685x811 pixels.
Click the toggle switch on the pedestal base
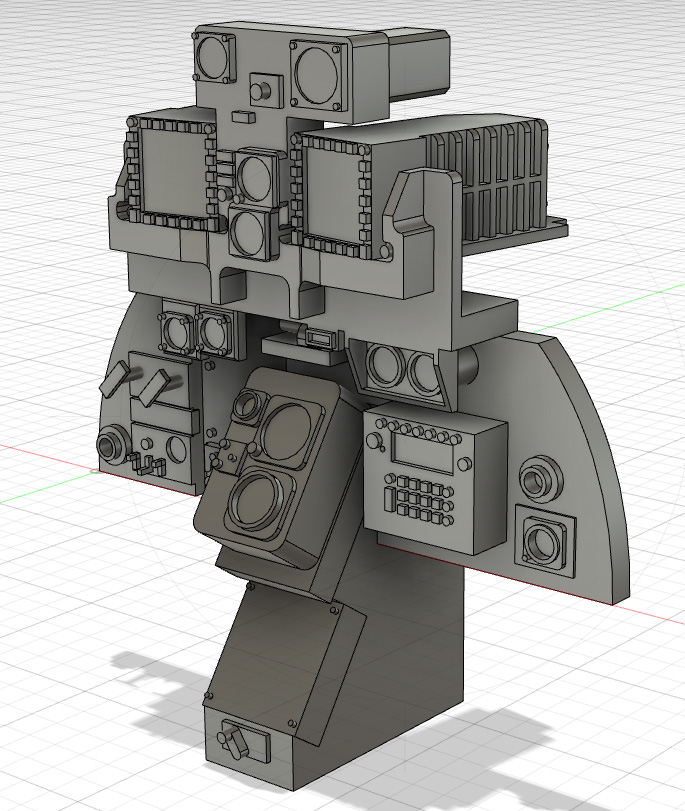pos(234,742)
